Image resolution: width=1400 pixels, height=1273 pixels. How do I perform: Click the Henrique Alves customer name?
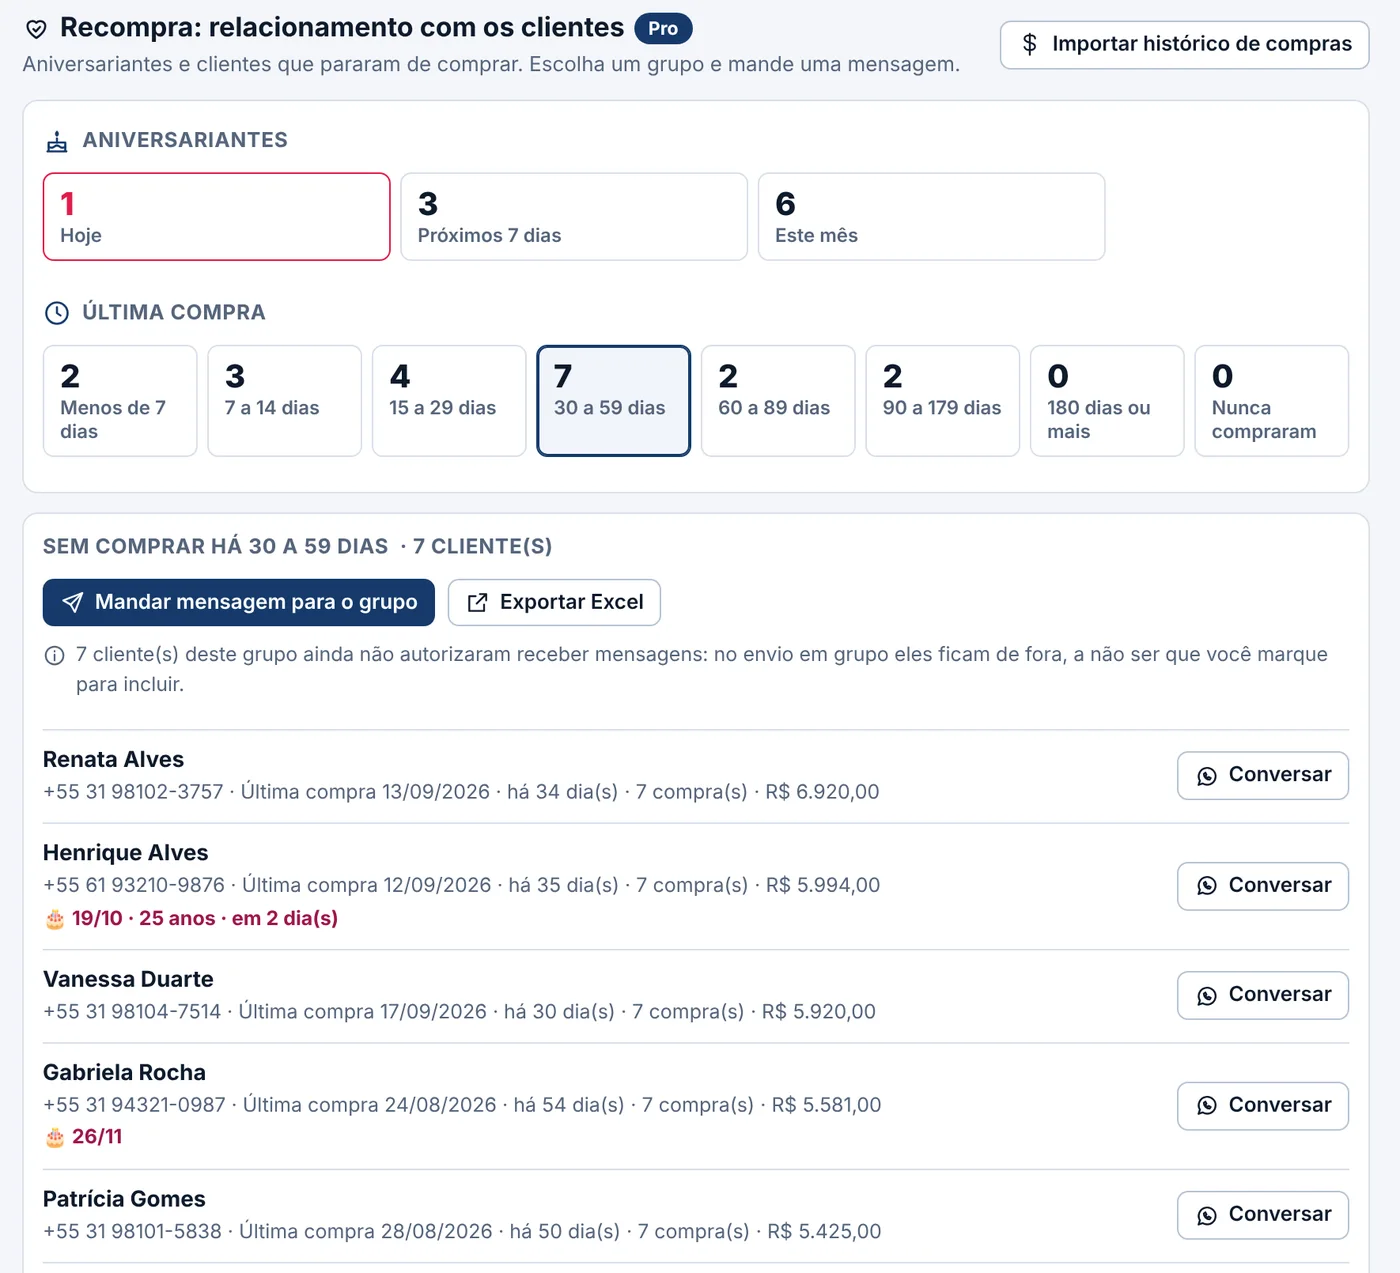(x=125, y=853)
